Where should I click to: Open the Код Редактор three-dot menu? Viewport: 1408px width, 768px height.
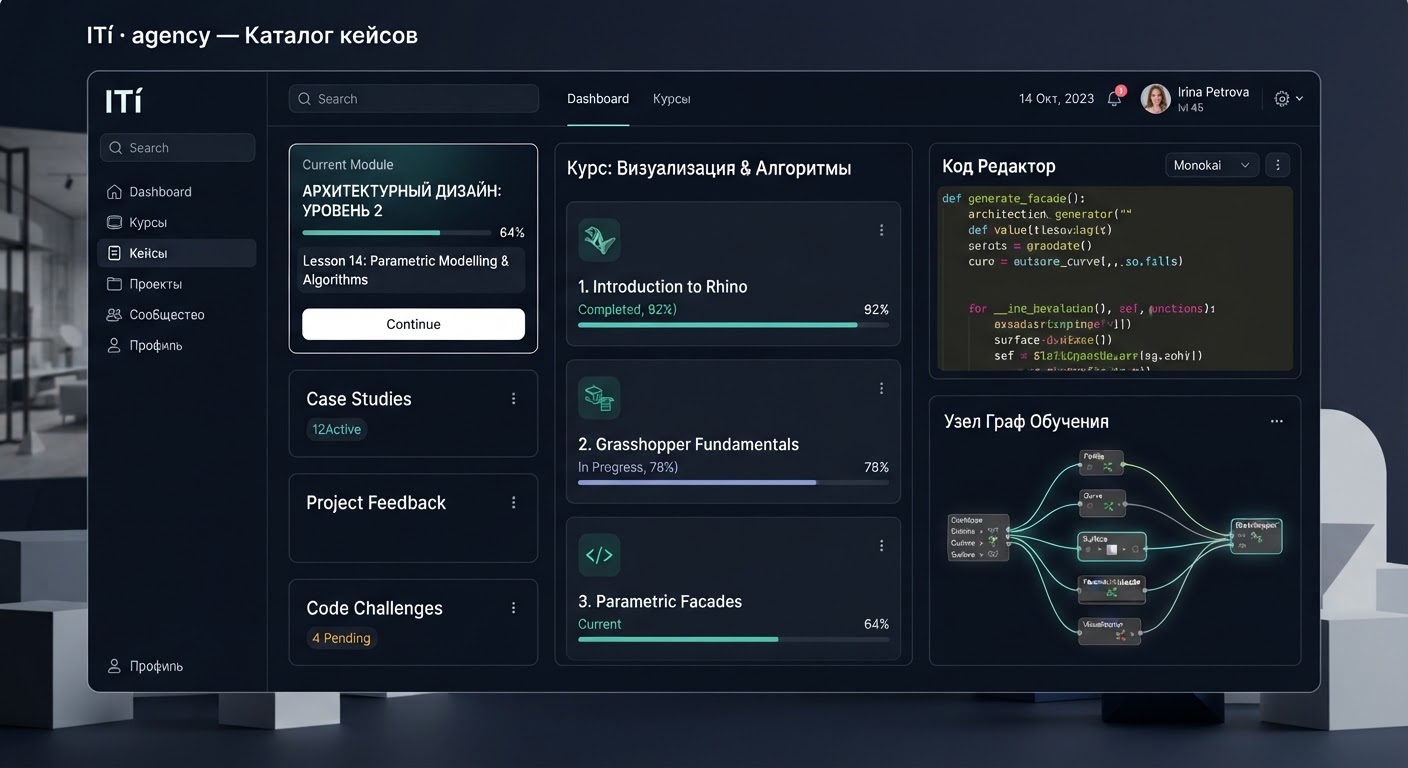click(x=1277, y=165)
